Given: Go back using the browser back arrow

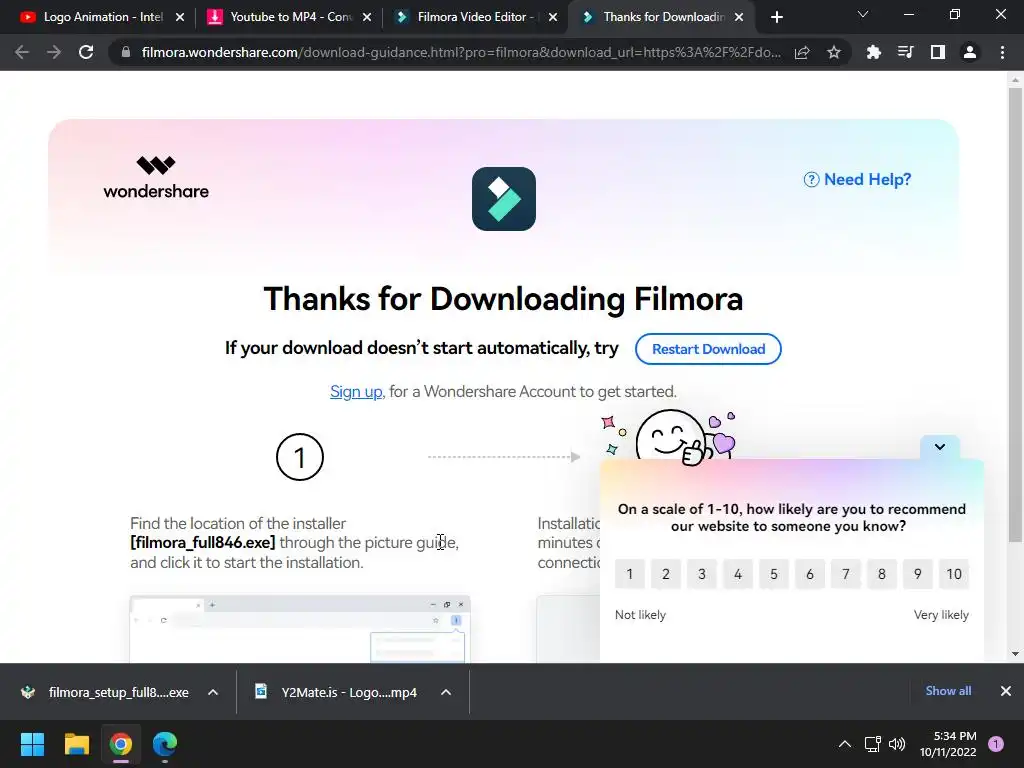Looking at the screenshot, I should (x=22, y=52).
